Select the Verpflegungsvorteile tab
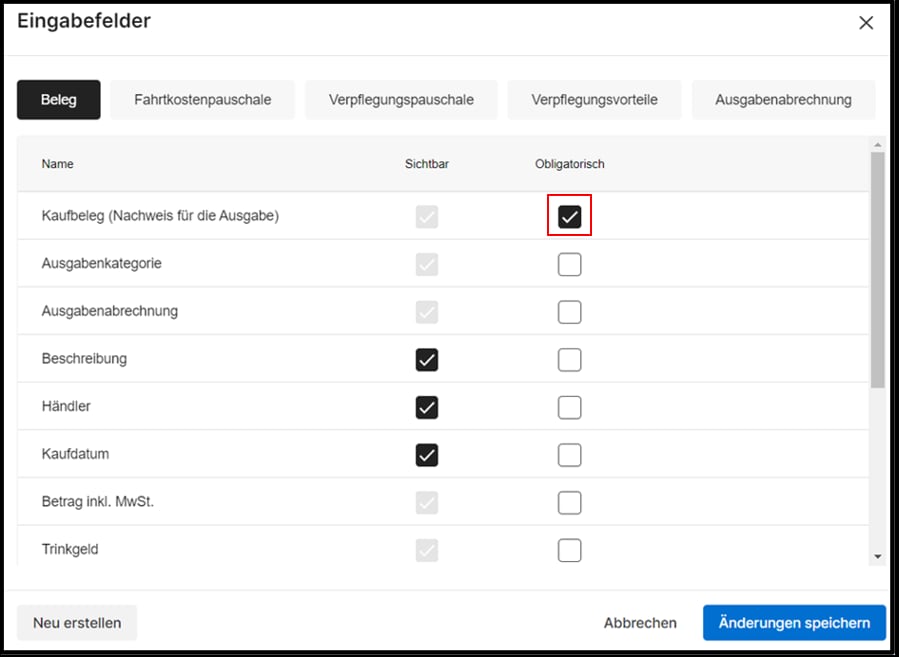This screenshot has height=657, width=899. (x=594, y=100)
